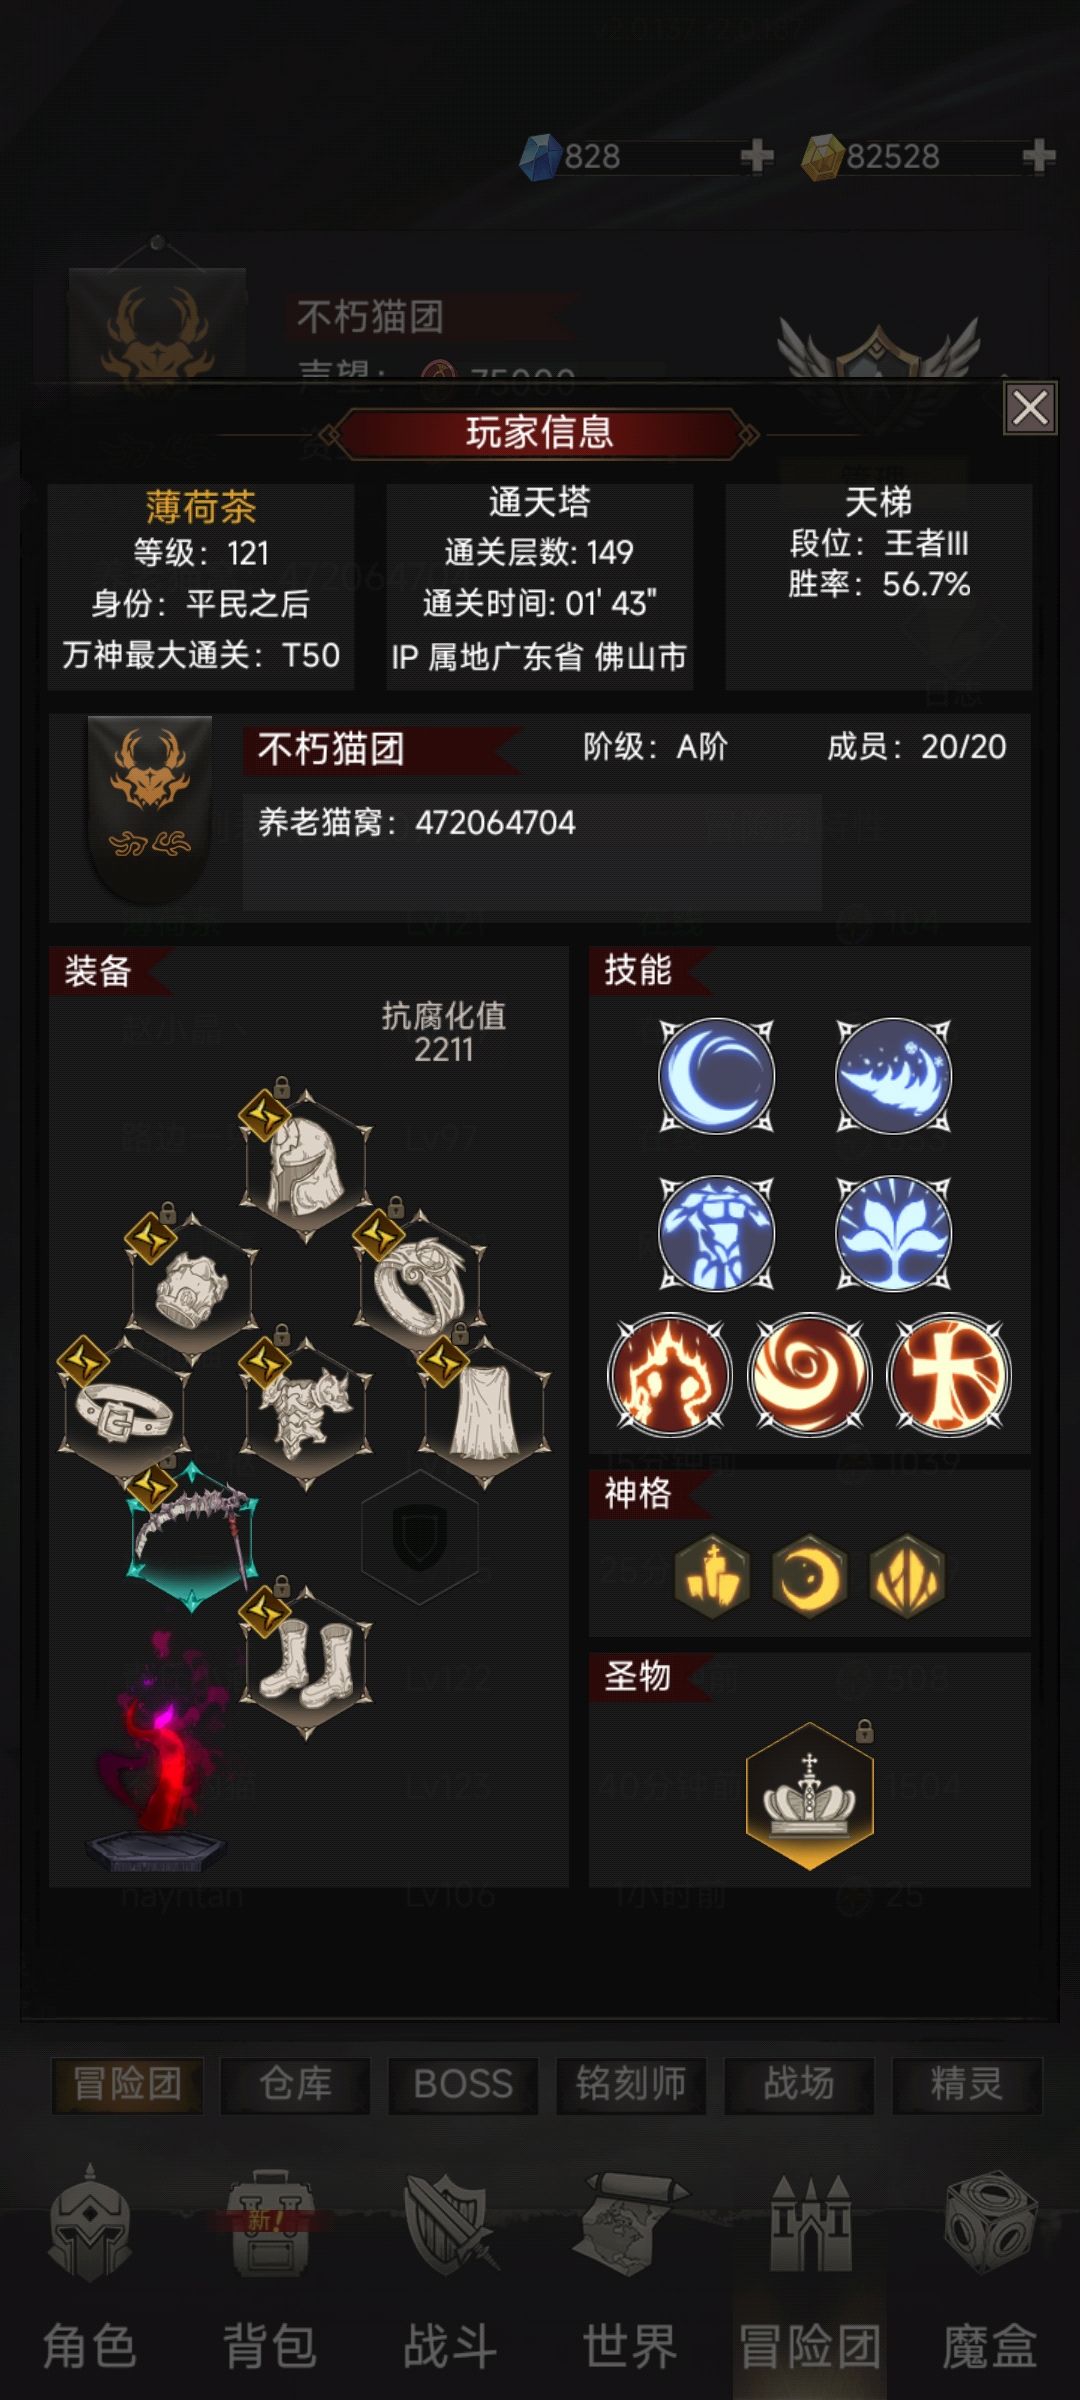The width and height of the screenshot is (1080, 2400).
Task: Go to 战斗 in bottom navigation
Action: tap(450, 2270)
